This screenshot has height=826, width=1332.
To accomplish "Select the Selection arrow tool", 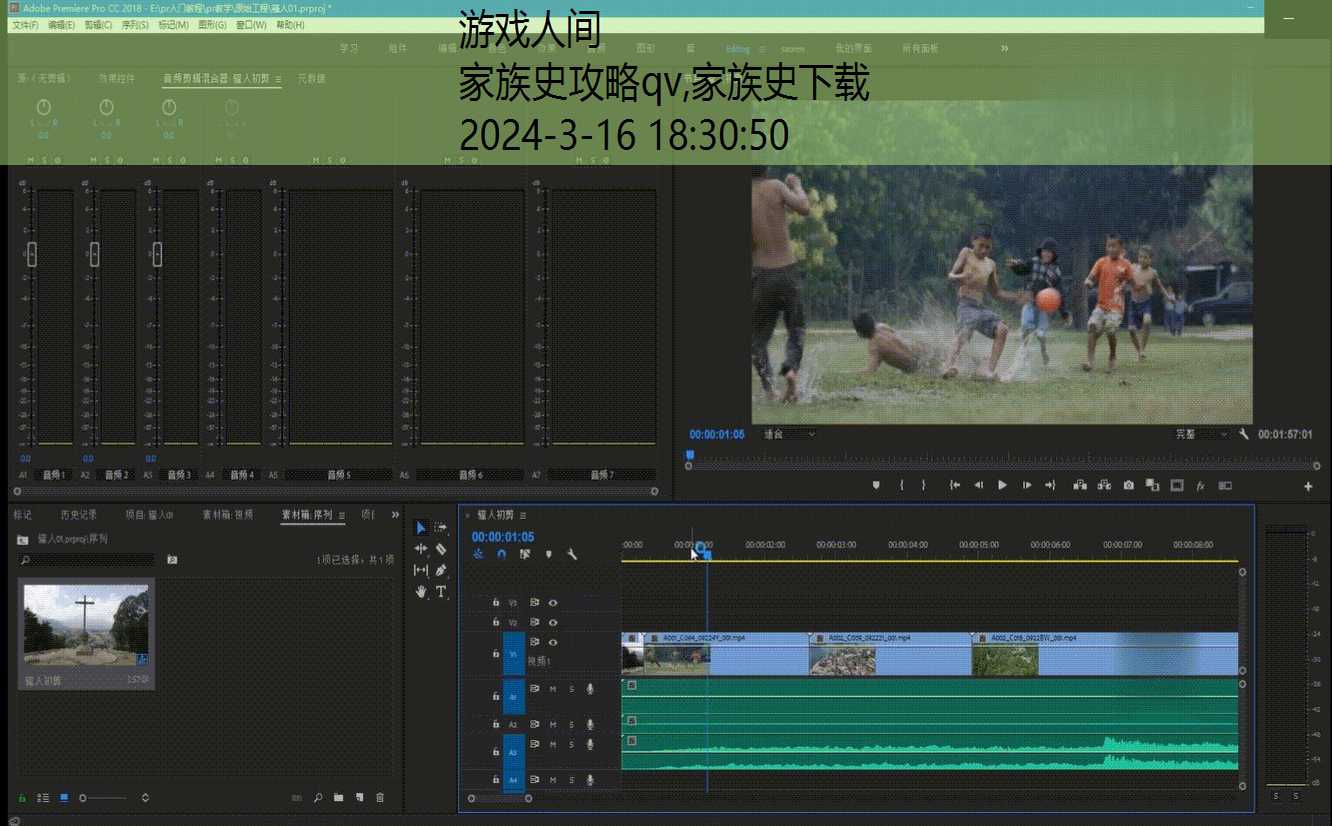I will (x=421, y=527).
